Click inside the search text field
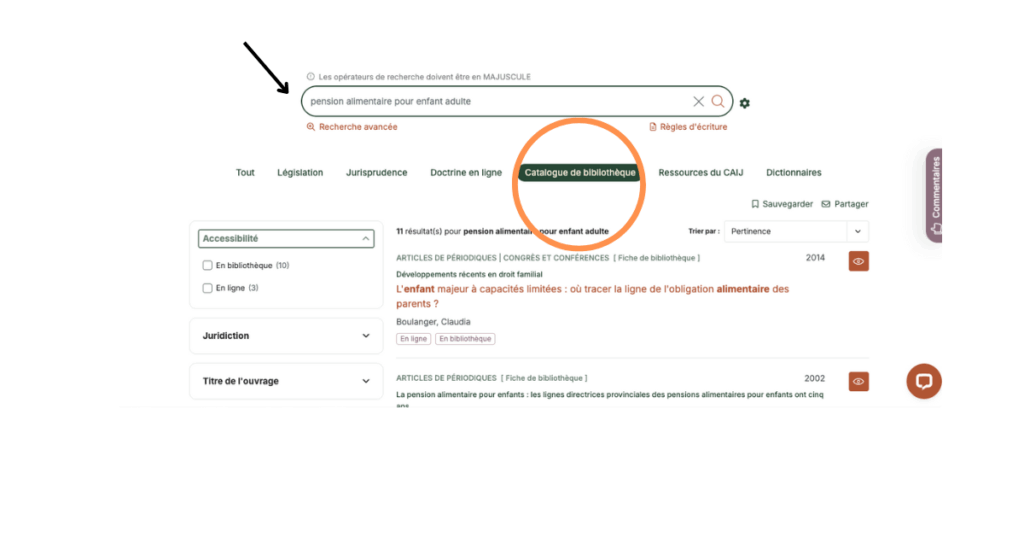This screenshot has height=538, width=1024. click(x=490, y=101)
